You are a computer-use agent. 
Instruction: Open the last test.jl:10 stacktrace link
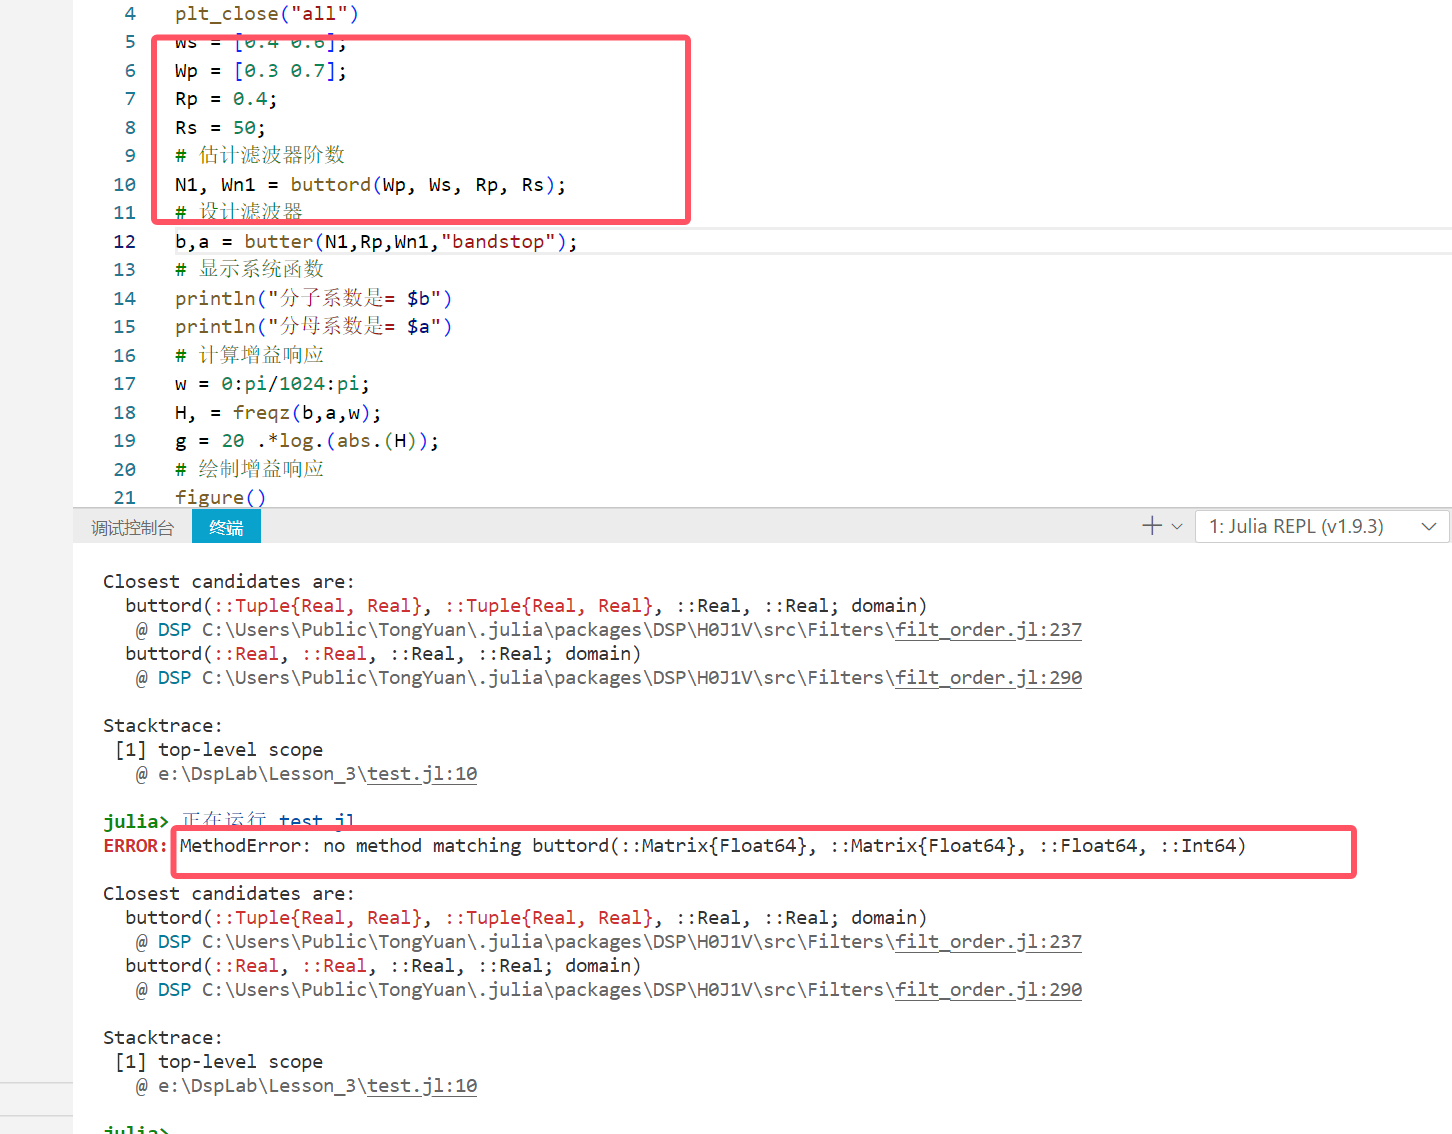click(x=422, y=1086)
